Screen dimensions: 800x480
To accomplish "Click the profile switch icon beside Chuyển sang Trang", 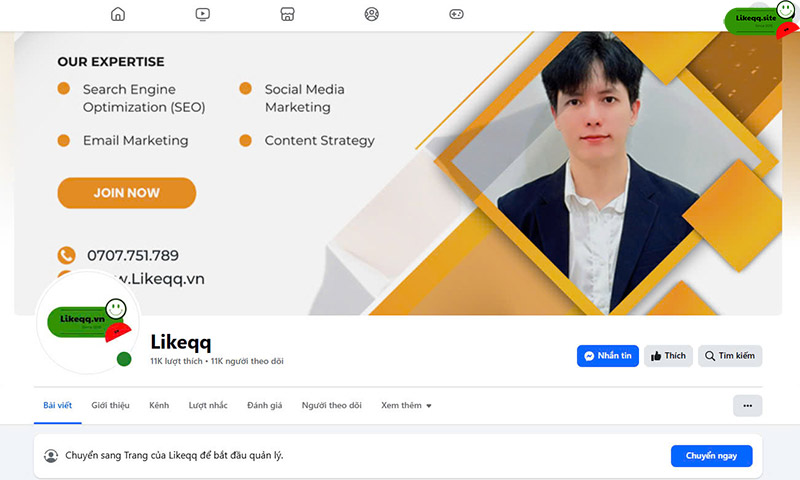I will pos(51,456).
